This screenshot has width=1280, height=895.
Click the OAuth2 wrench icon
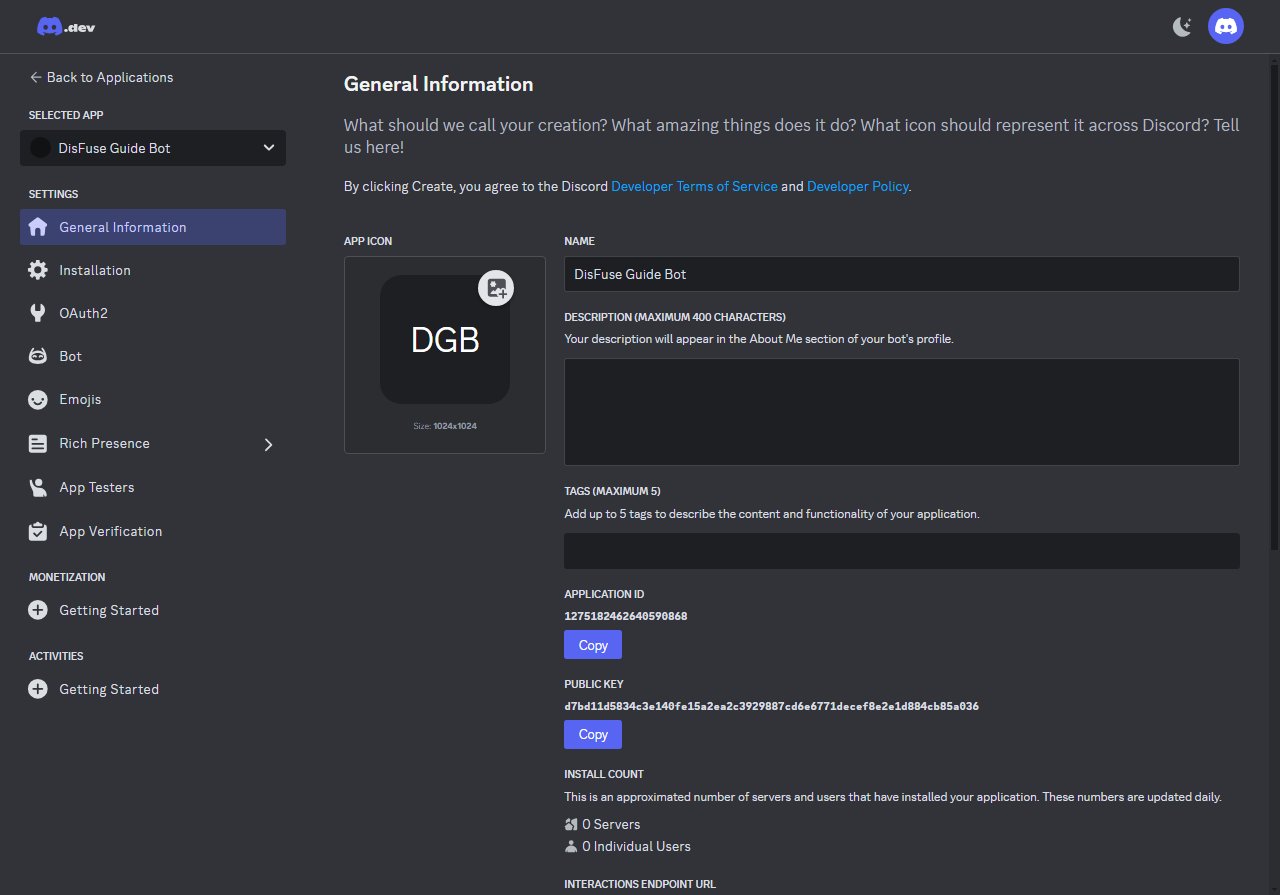point(38,313)
